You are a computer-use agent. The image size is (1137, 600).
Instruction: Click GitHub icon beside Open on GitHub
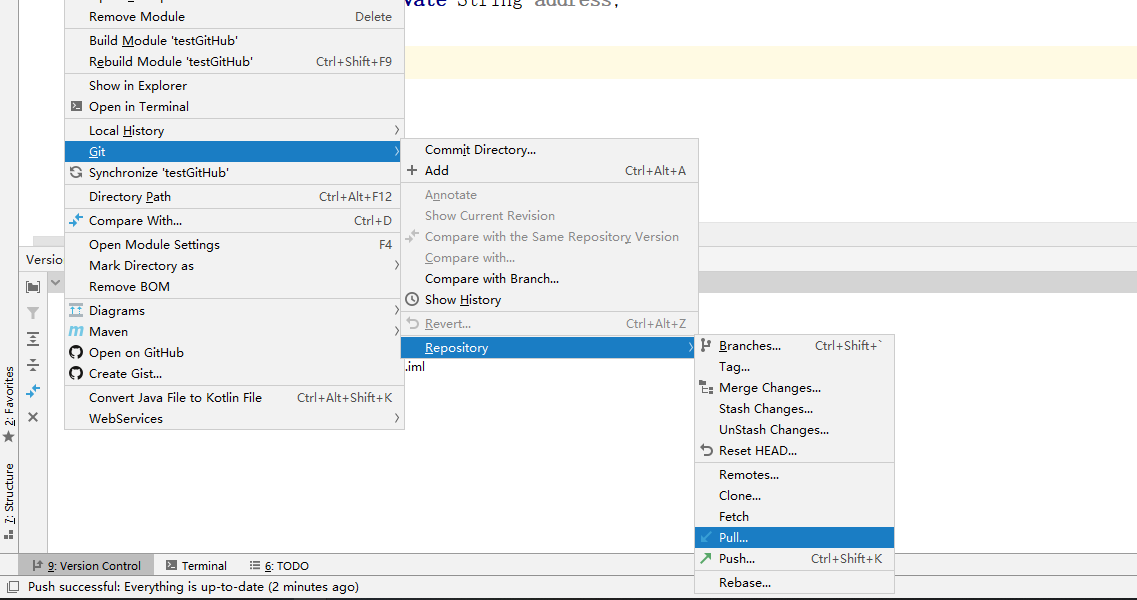[76, 353]
